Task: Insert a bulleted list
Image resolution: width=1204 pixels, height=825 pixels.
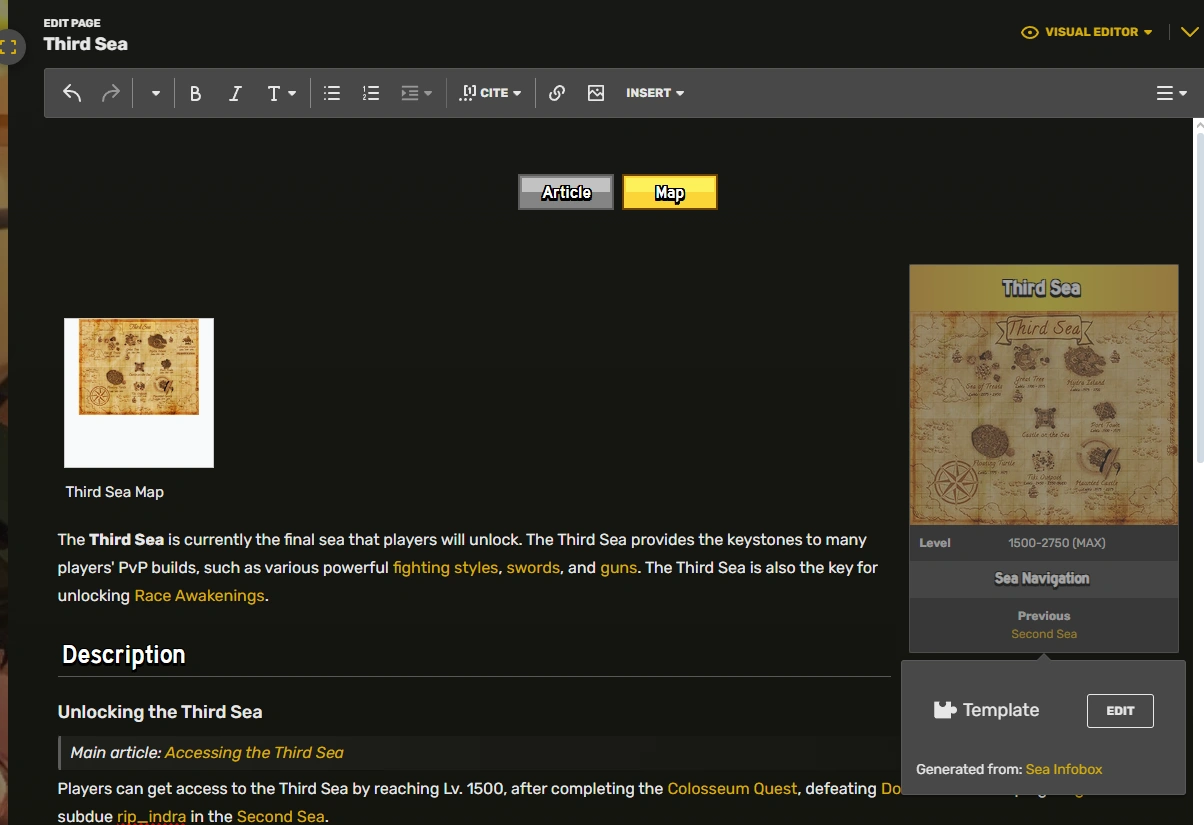Action: pyautogui.click(x=332, y=93)
